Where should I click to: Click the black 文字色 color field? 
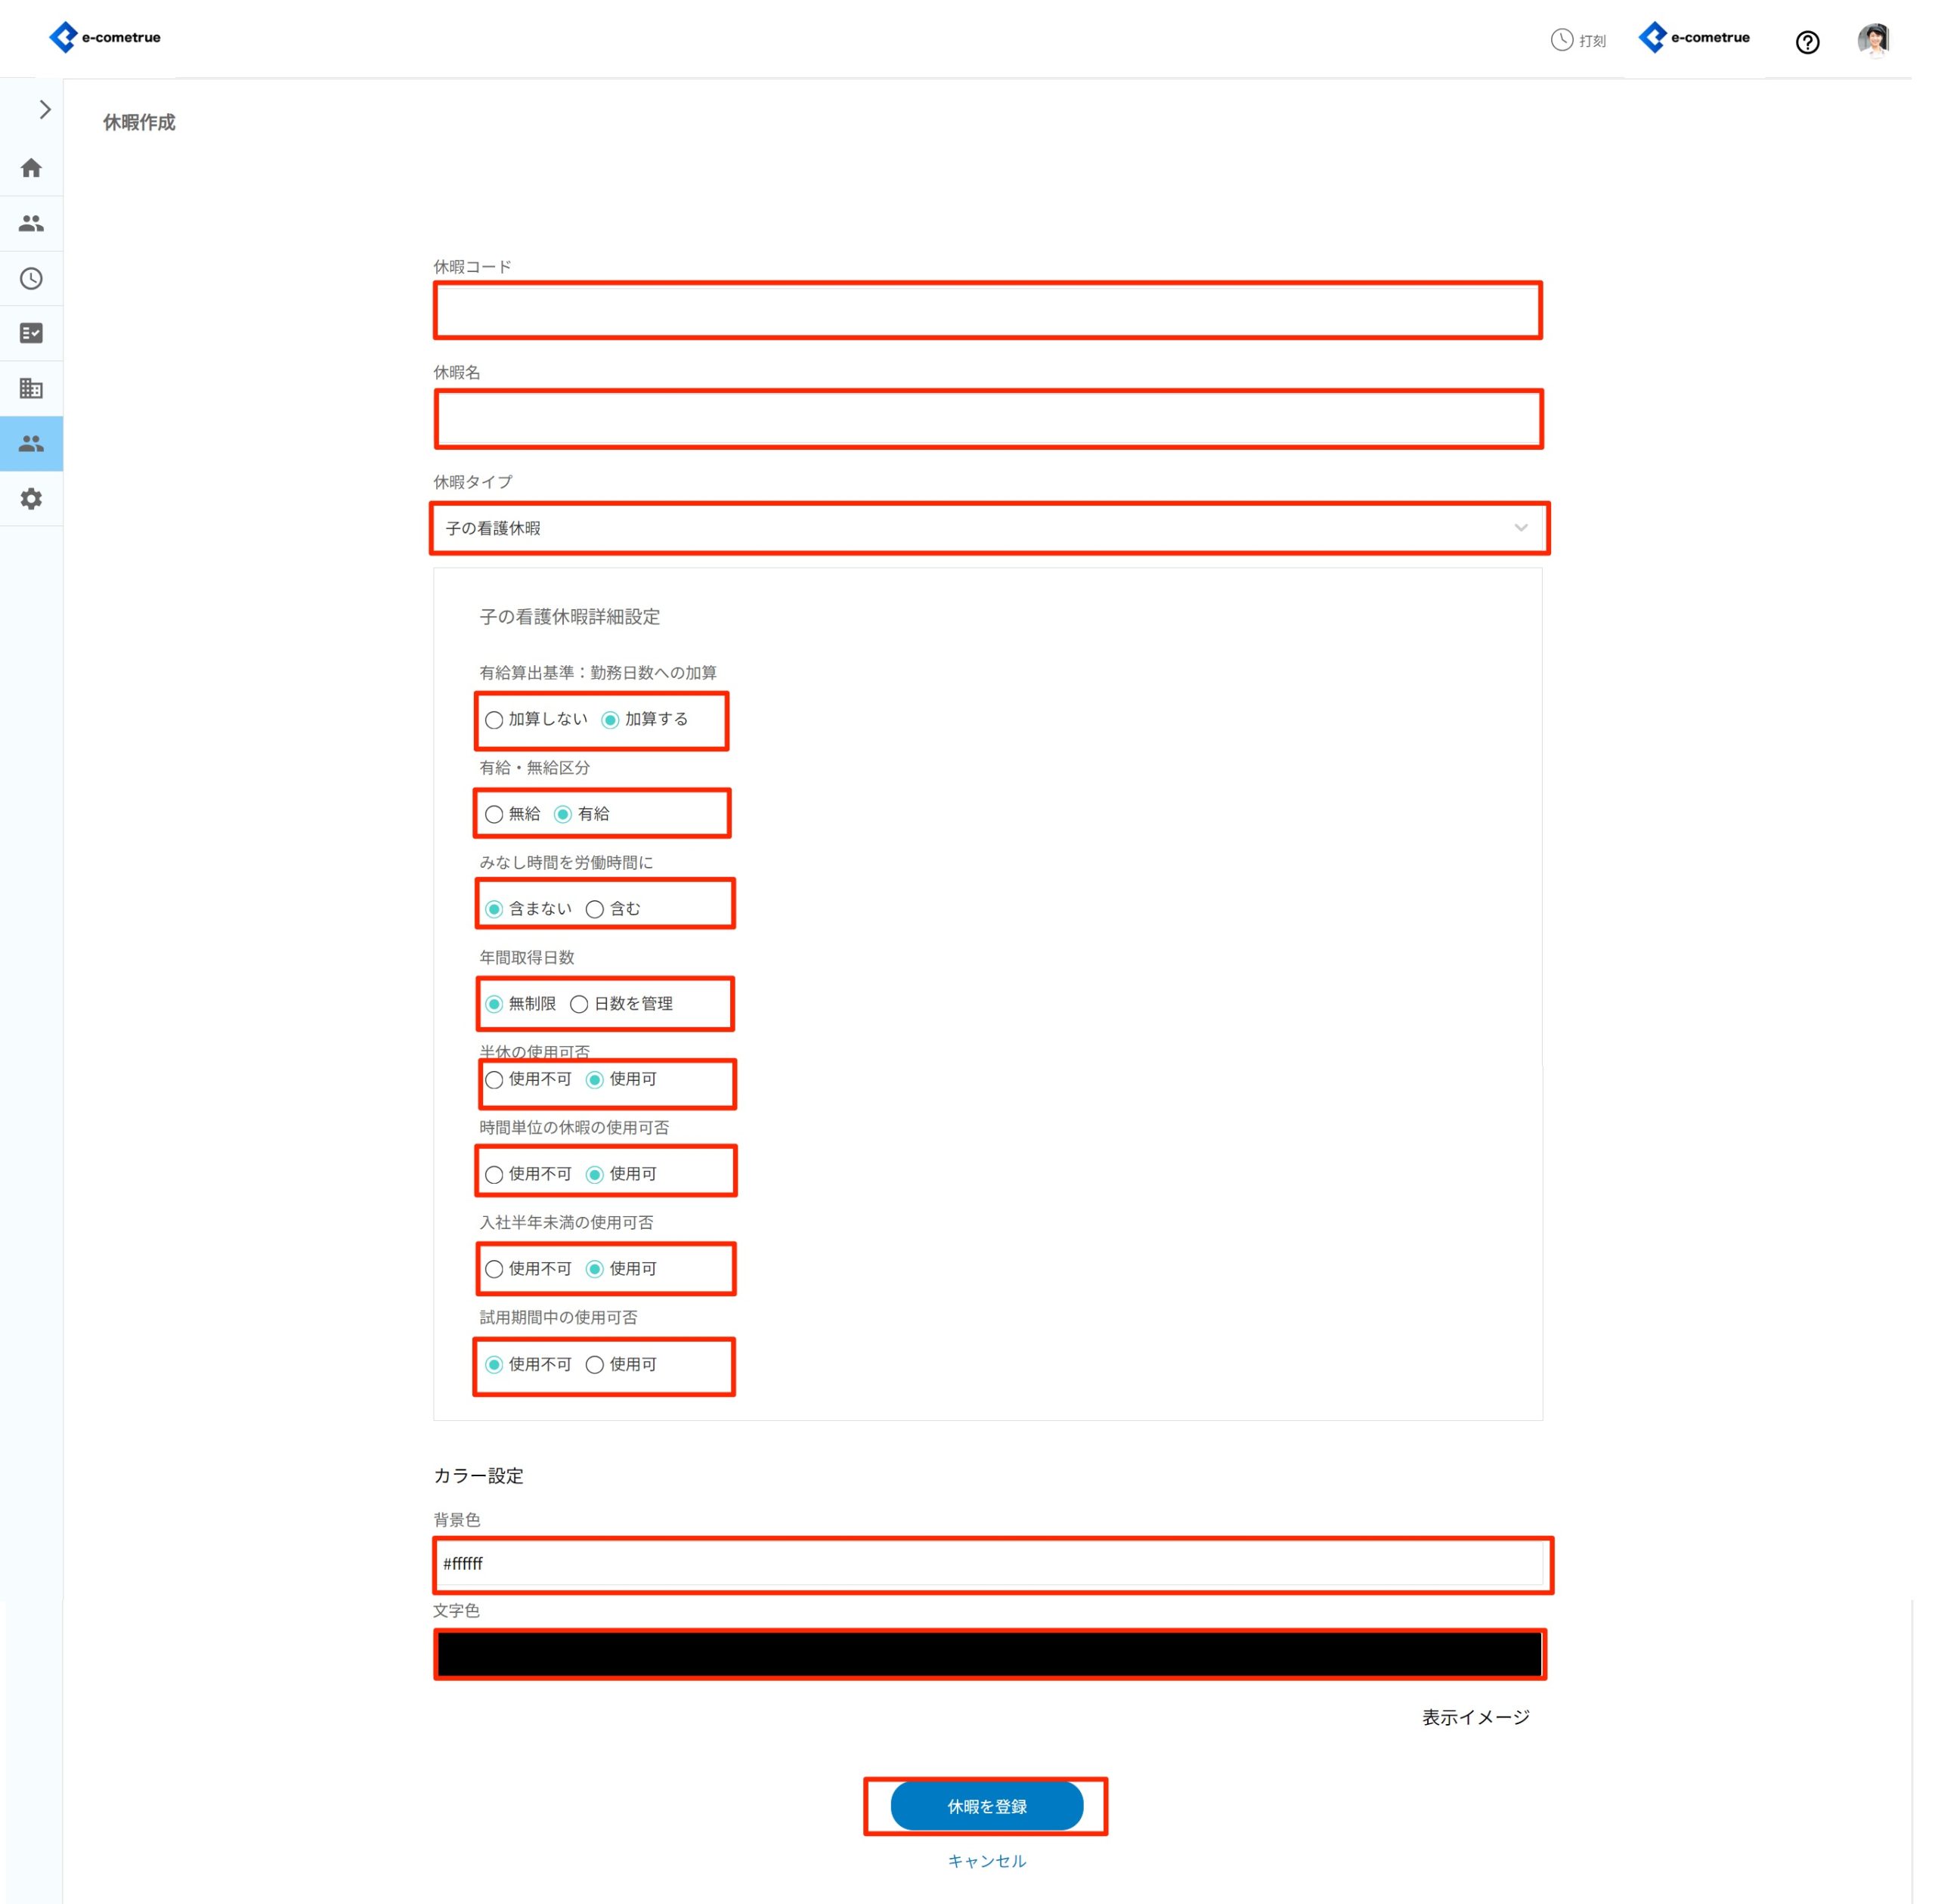click(x=988, y=1654)
